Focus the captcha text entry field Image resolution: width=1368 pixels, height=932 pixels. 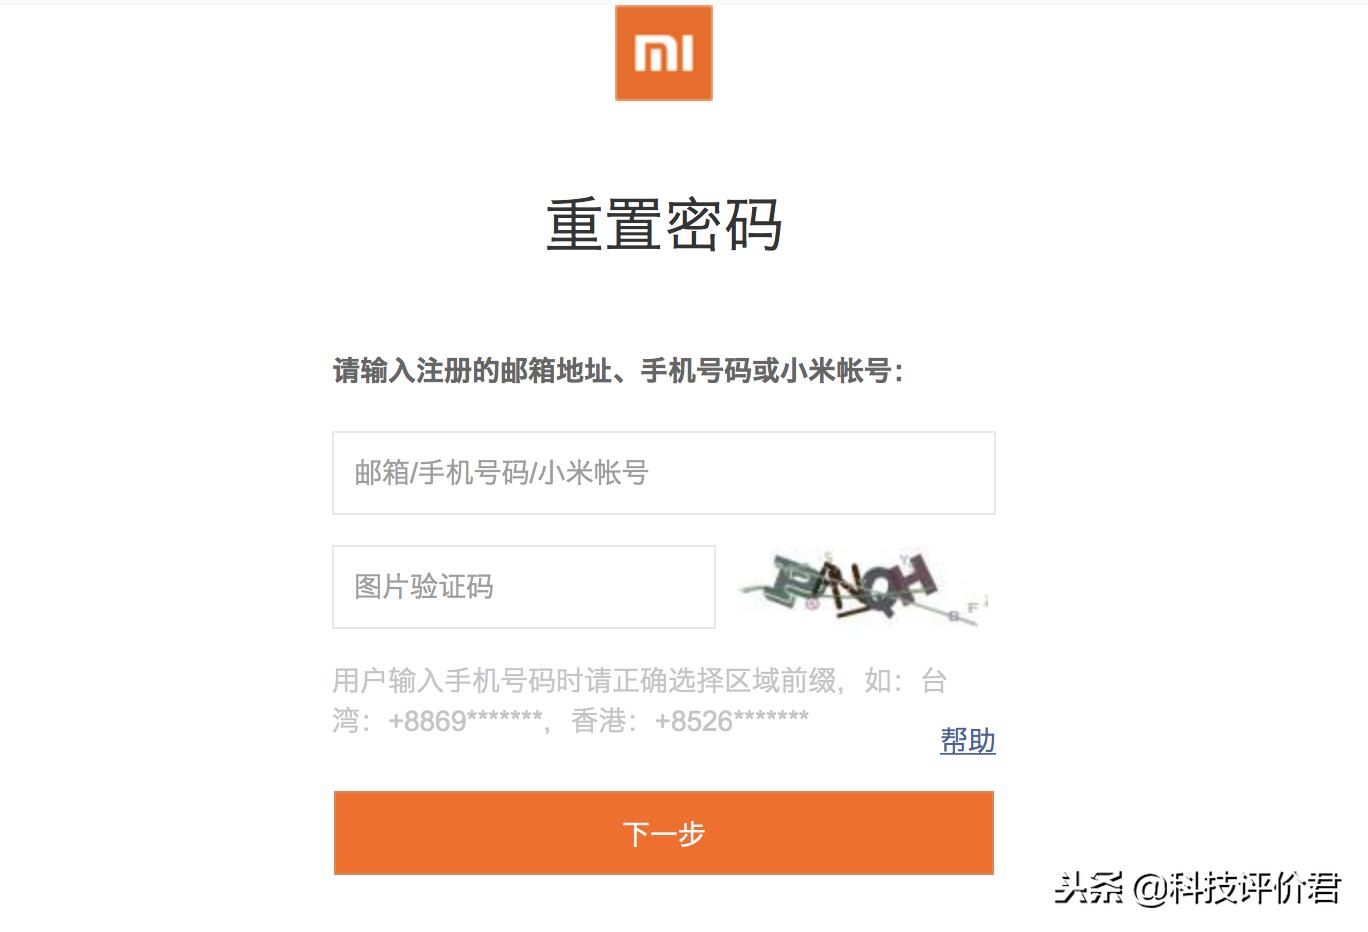(x=523, y=587)
